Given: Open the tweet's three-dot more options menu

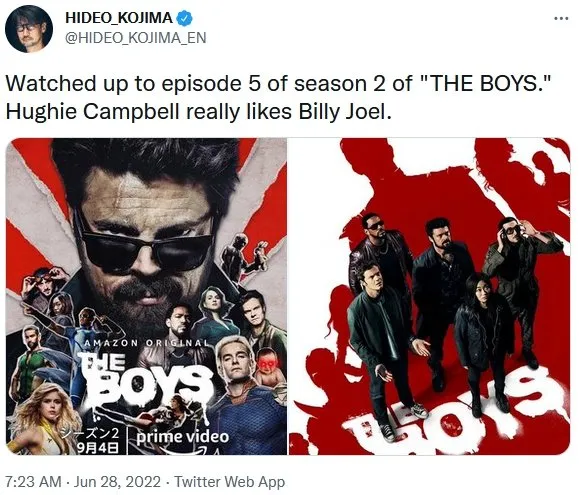Looking at the screenshot, I should (561, 18).
